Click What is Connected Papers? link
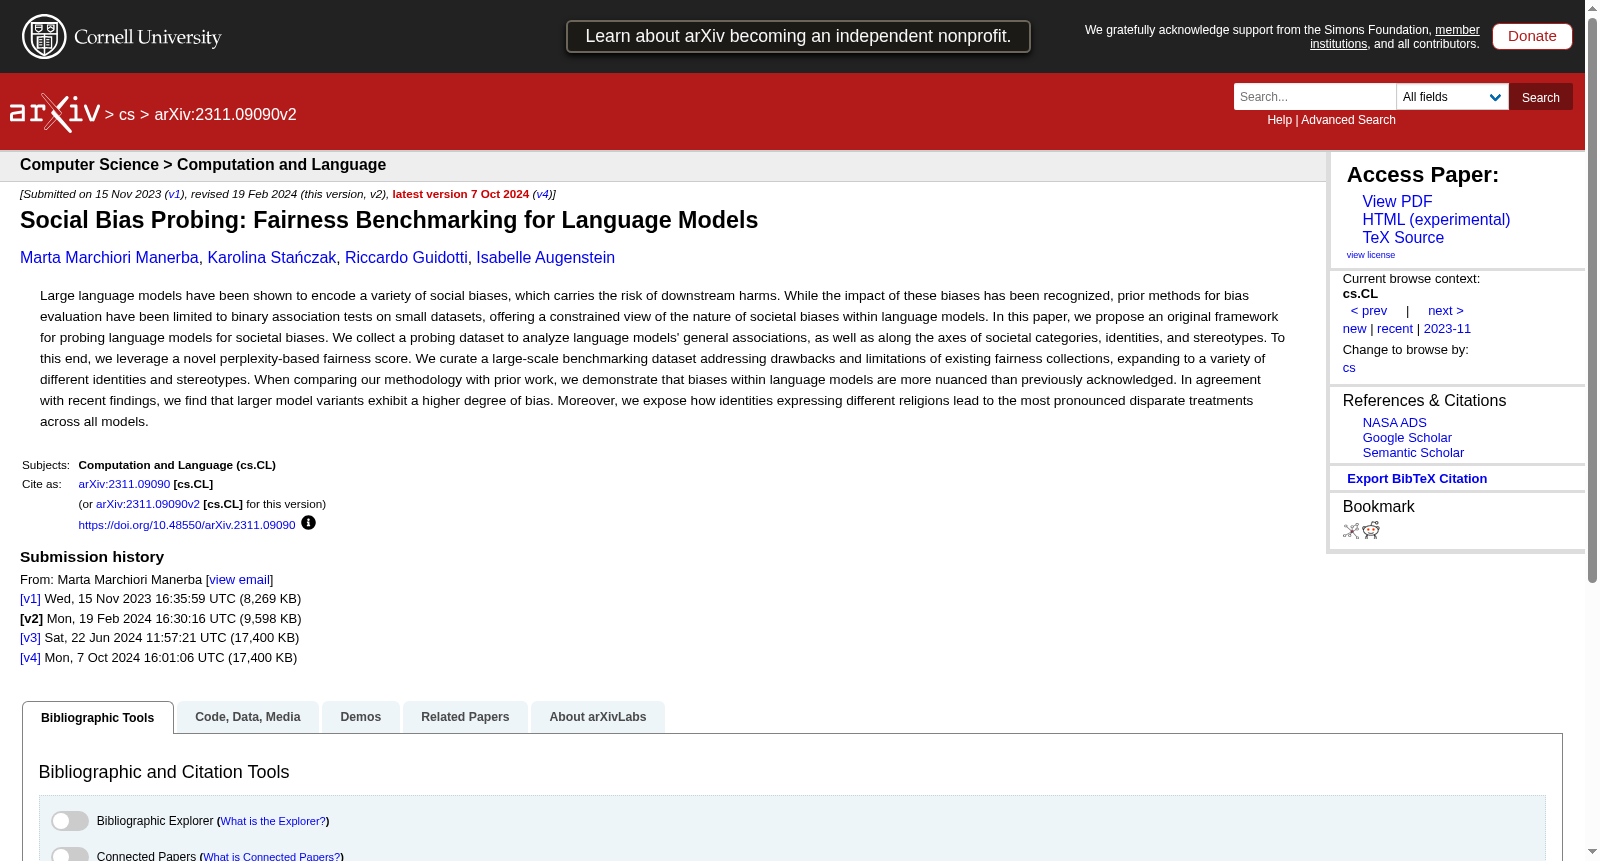This screenshot has width=1600, height=861. click(272, 856)
